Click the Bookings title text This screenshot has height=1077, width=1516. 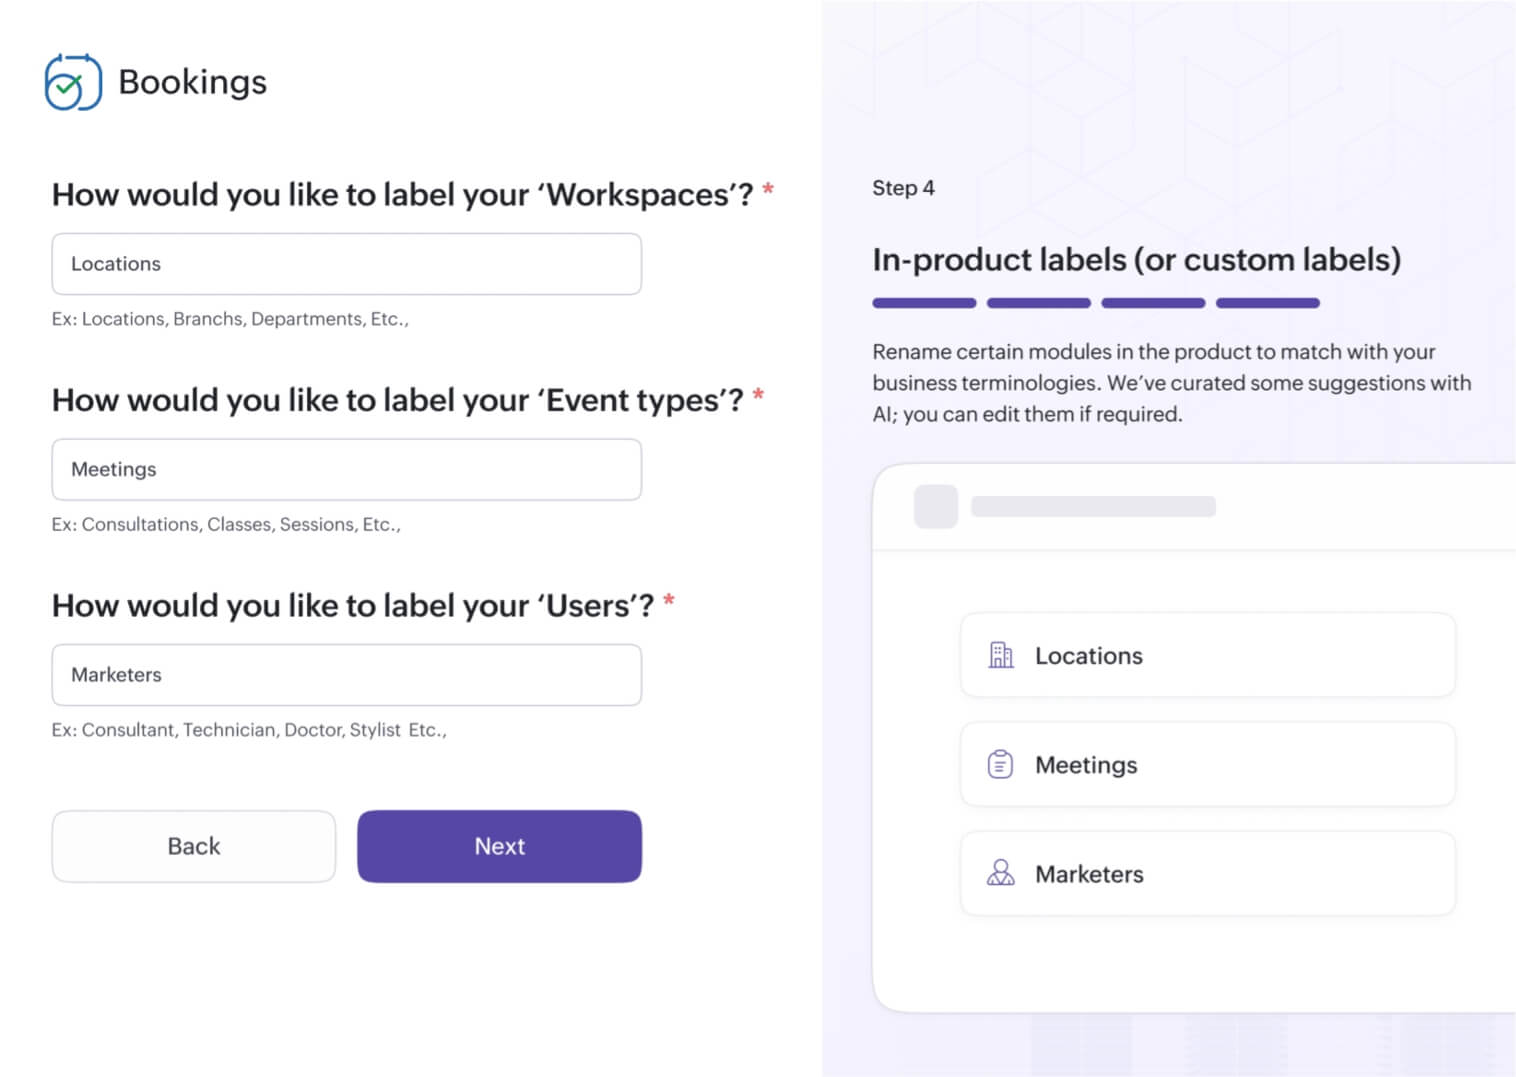point(192,82)
